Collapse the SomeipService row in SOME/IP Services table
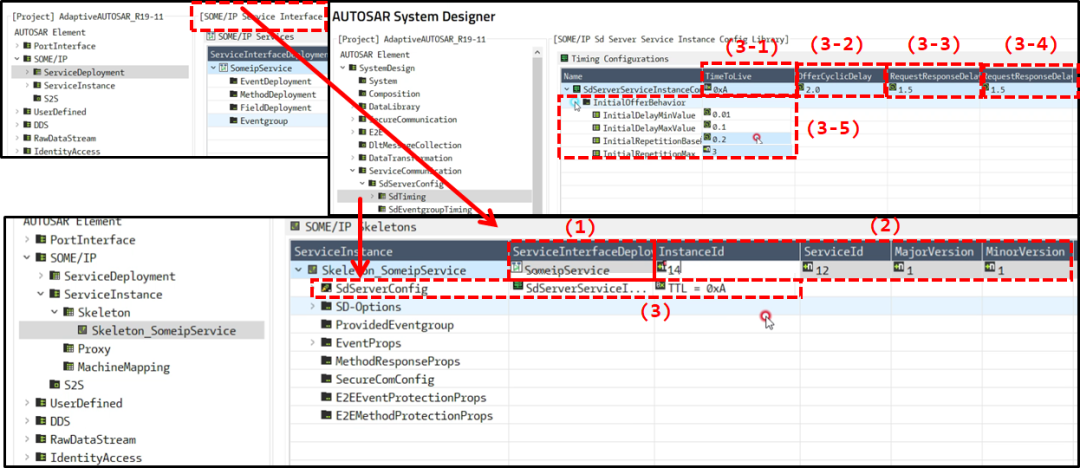This screenshot has width=1080, height=468. point(214,68)
